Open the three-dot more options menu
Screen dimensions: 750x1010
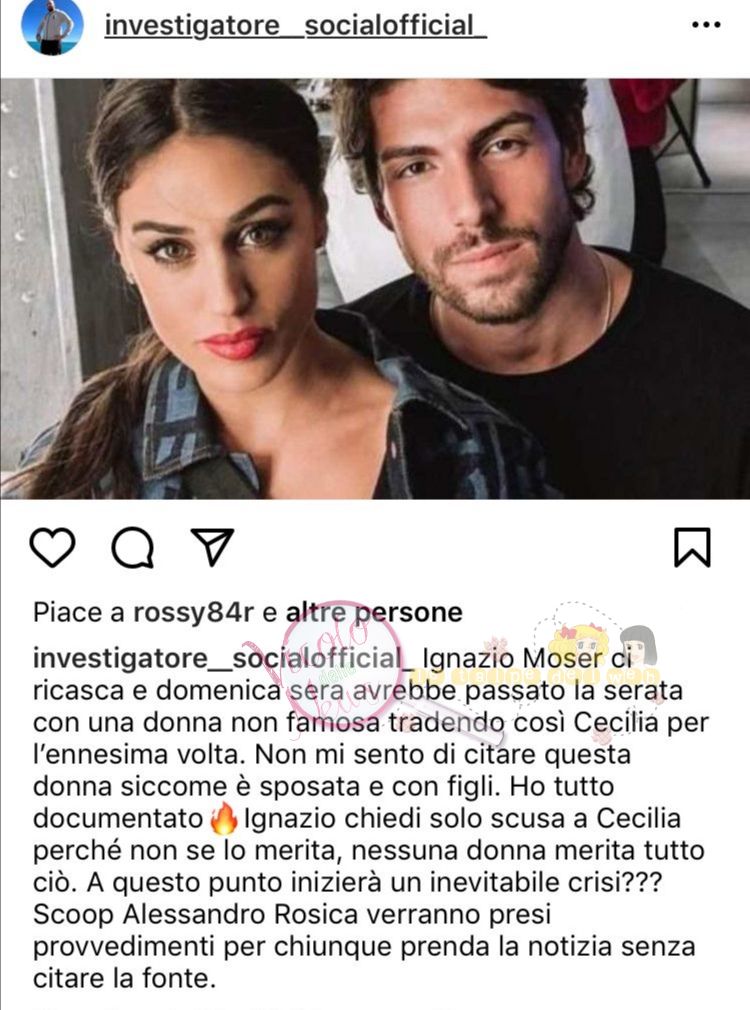pos(706,25)
